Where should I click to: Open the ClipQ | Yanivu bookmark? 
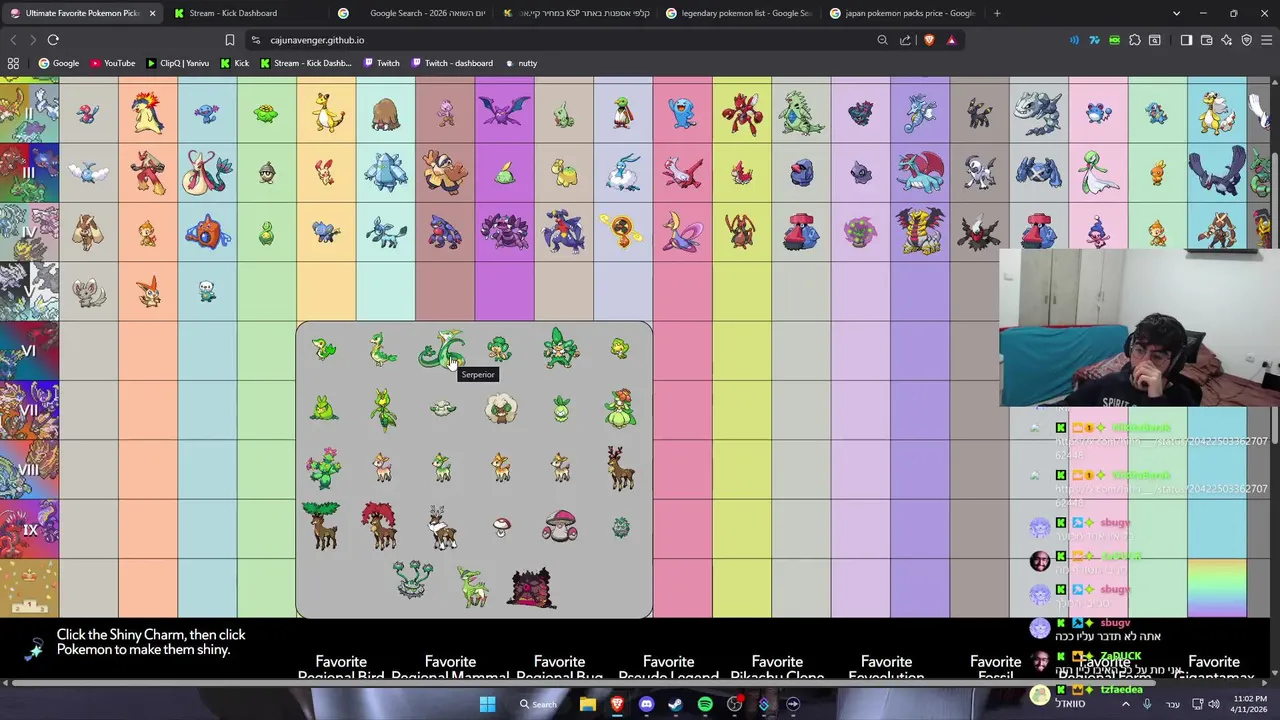(177, 63)
